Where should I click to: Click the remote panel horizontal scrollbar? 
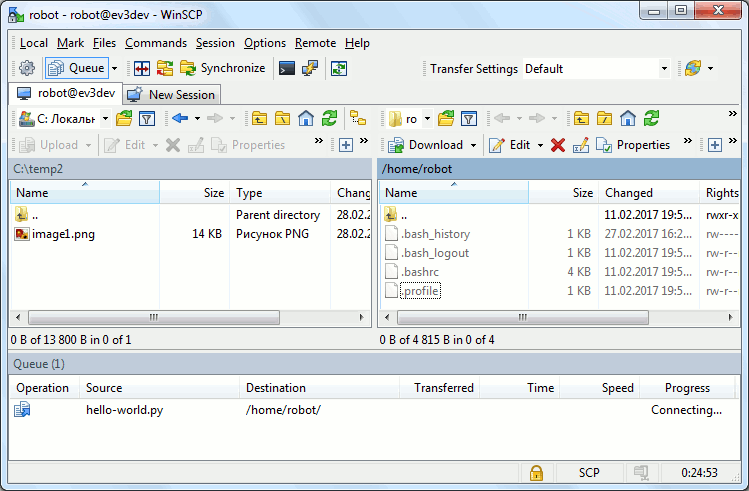(523, 317)
